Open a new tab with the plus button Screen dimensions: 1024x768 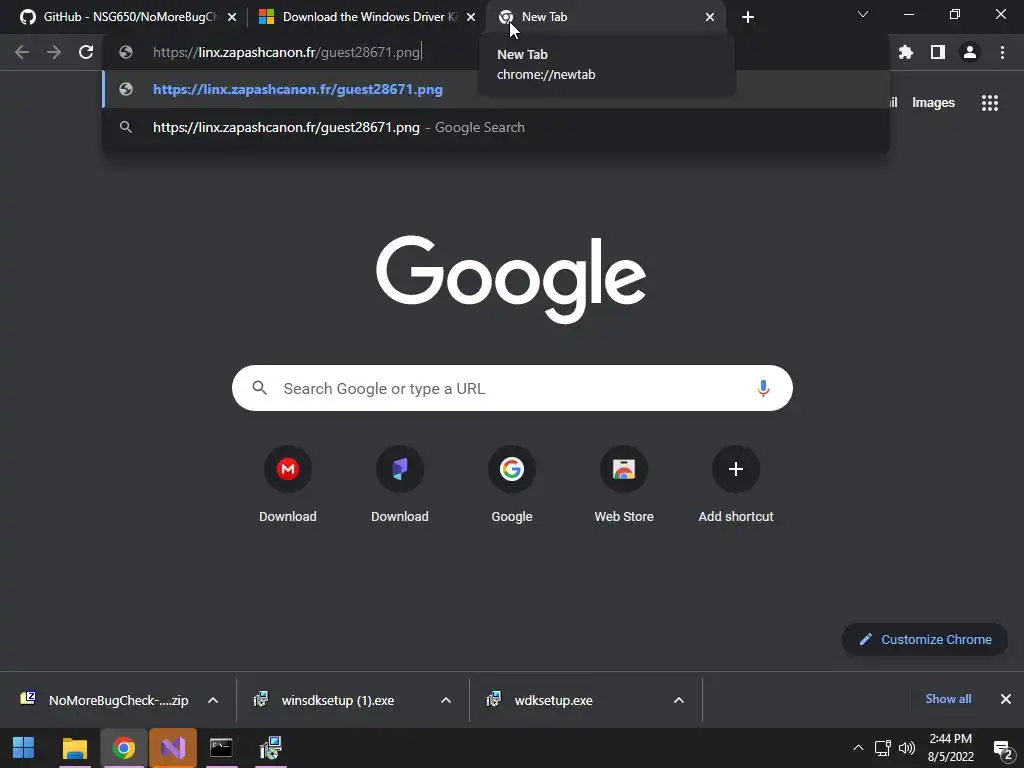point(748,17)
